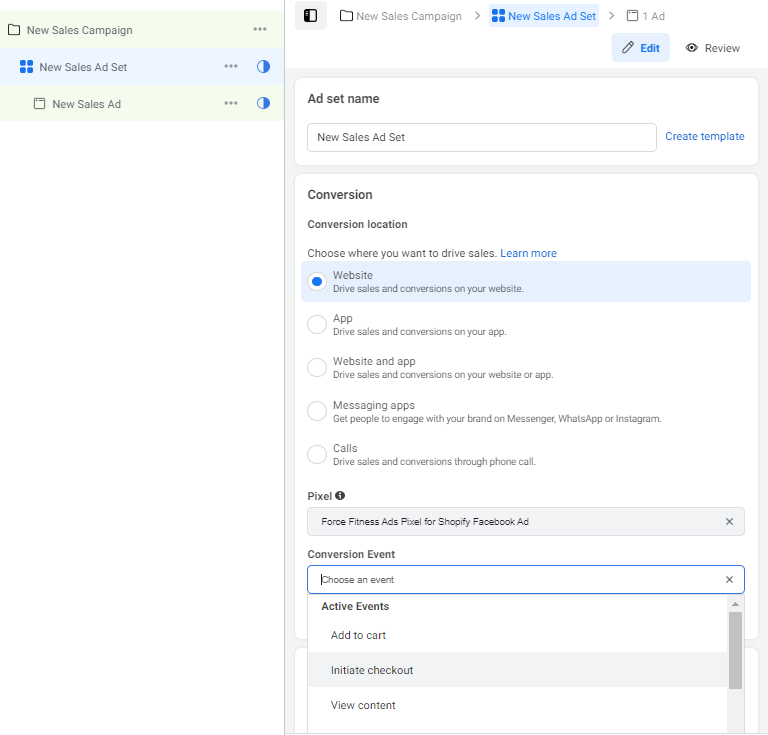The width and height of the screenshot is (768, 735).
Task: Clear the Conversion Event field
Action: coord(729,580)
